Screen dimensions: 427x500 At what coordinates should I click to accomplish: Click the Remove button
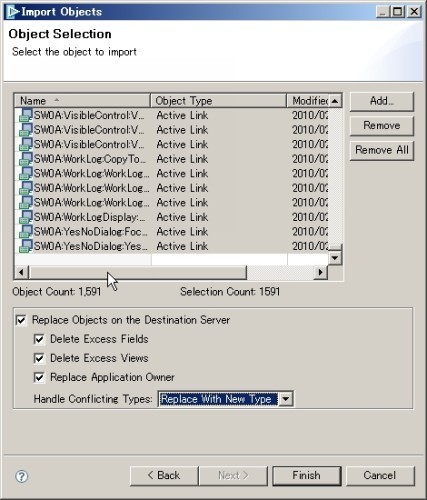pos(382,126)
